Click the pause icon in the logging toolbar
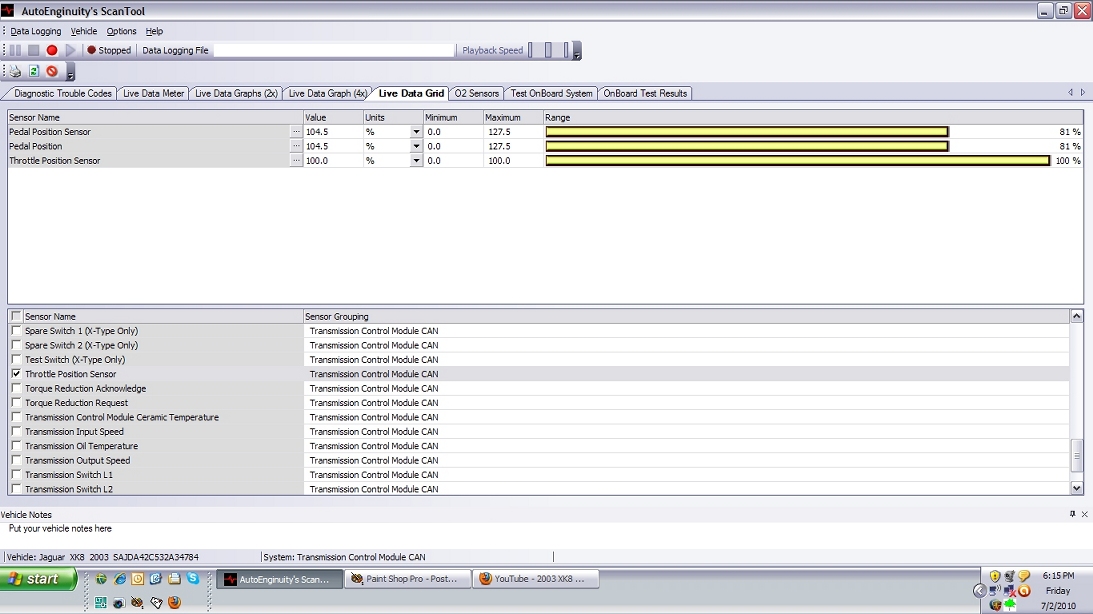The image size is (1093, 614). pos(15,50)
